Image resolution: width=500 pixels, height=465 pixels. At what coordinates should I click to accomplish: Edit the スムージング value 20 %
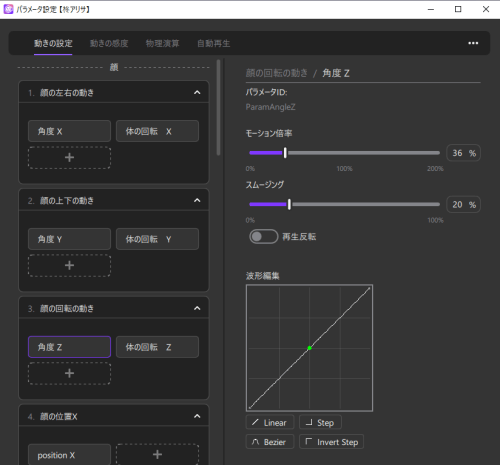coord(463,204)
